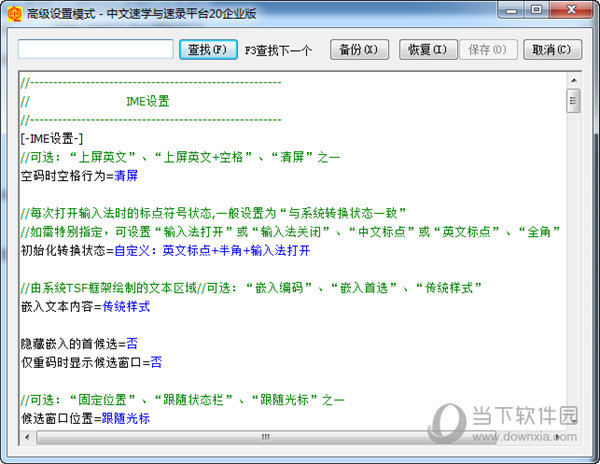Click the comment line starting //由系统TSF框架
The image size is (600, 464).
(251, 288)
